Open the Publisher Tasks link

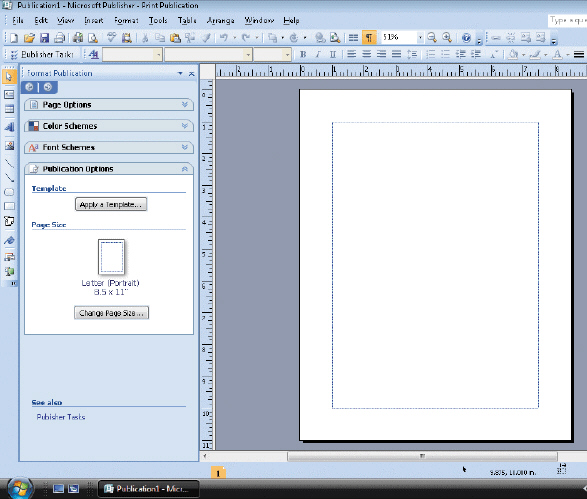click(x=61, y=417)
